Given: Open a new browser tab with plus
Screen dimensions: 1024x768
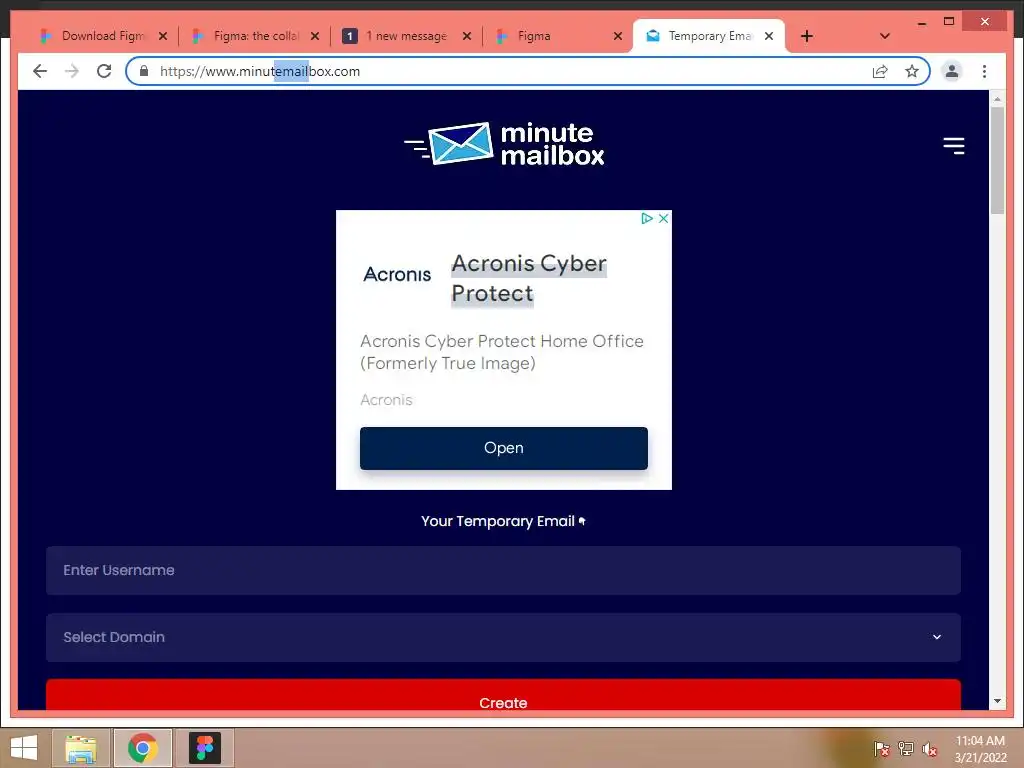Looking at the screenshot, I should pyautogui.click(x=807, y=36).
